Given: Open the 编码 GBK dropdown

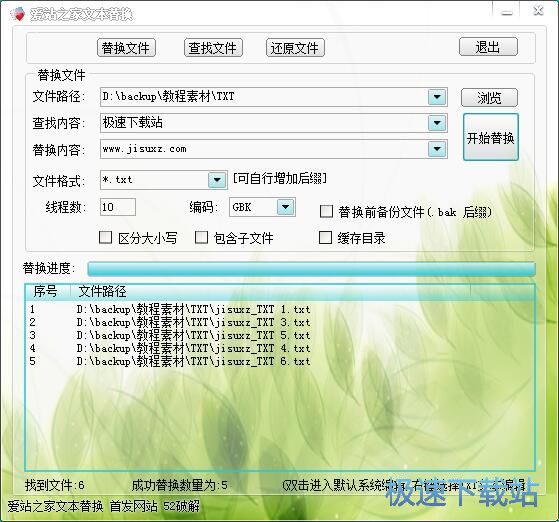Looking at the screenshot, I should [x=286, y=207].
